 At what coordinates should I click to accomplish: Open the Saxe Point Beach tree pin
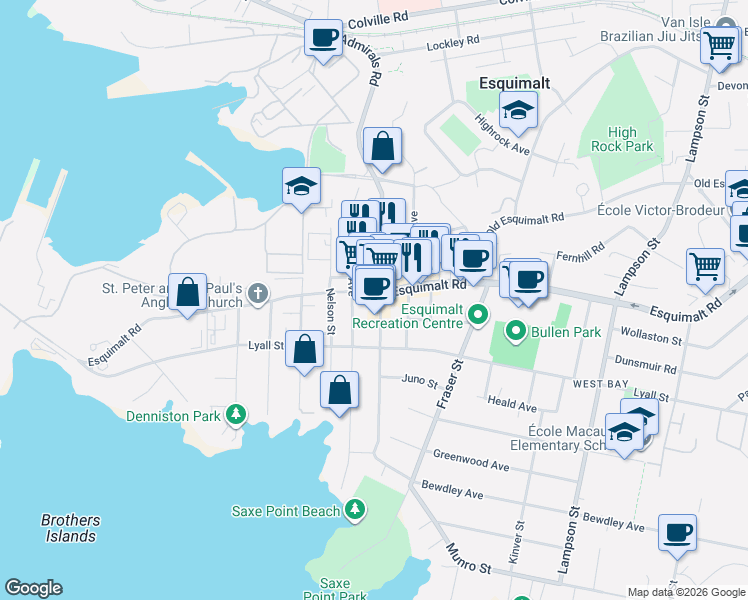tap(354, 510)
